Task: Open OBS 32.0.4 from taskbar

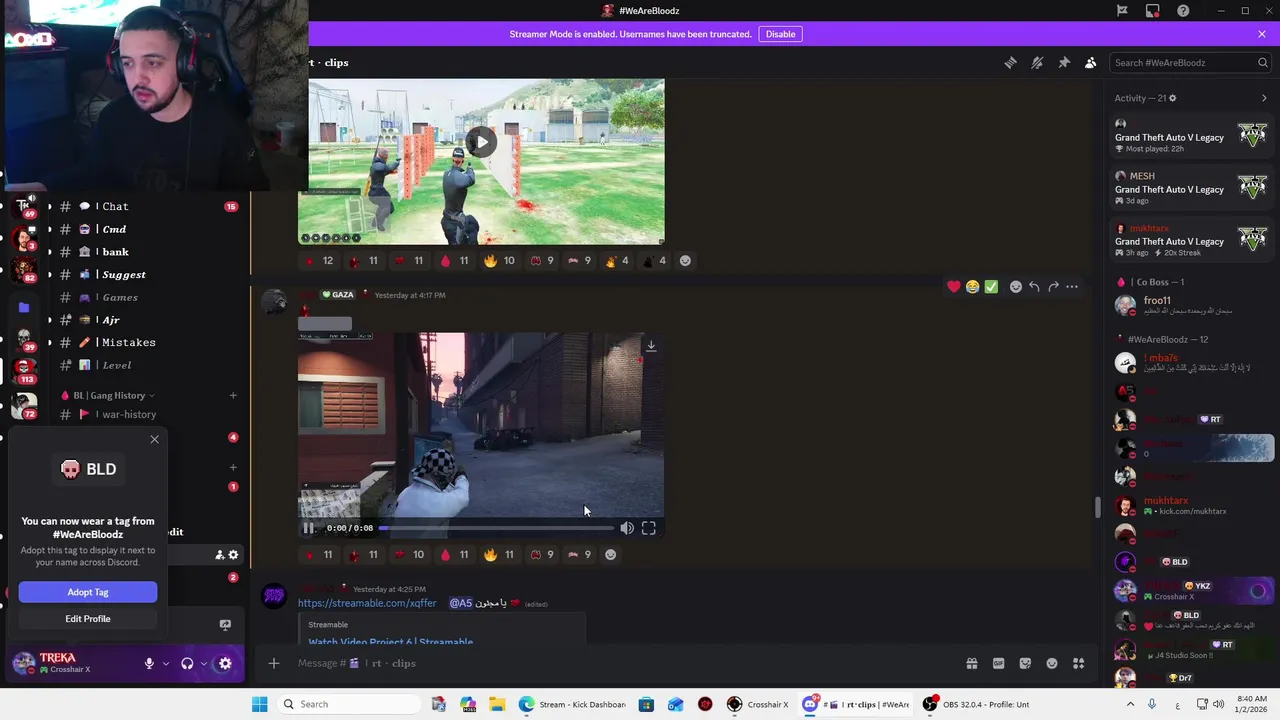Action: click(x=976, y=704)
